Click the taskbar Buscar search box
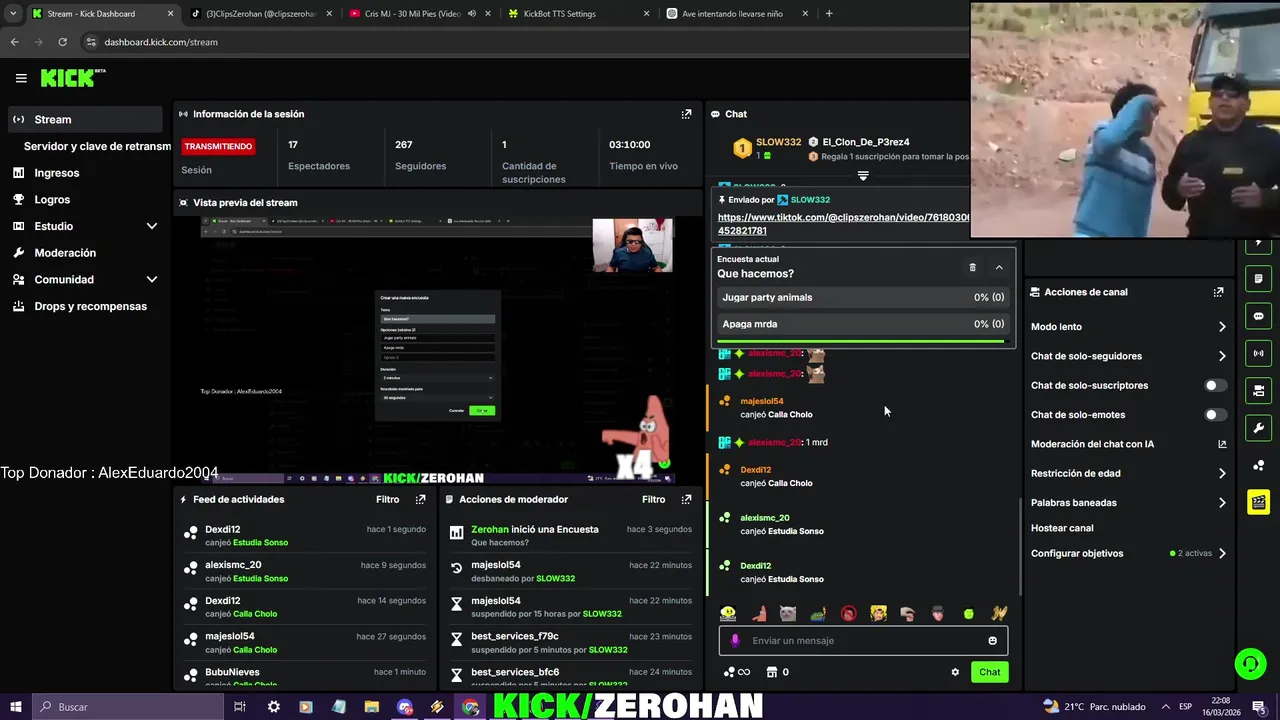The width and height of the screenshot is (1280, 720). pos(127,707)
